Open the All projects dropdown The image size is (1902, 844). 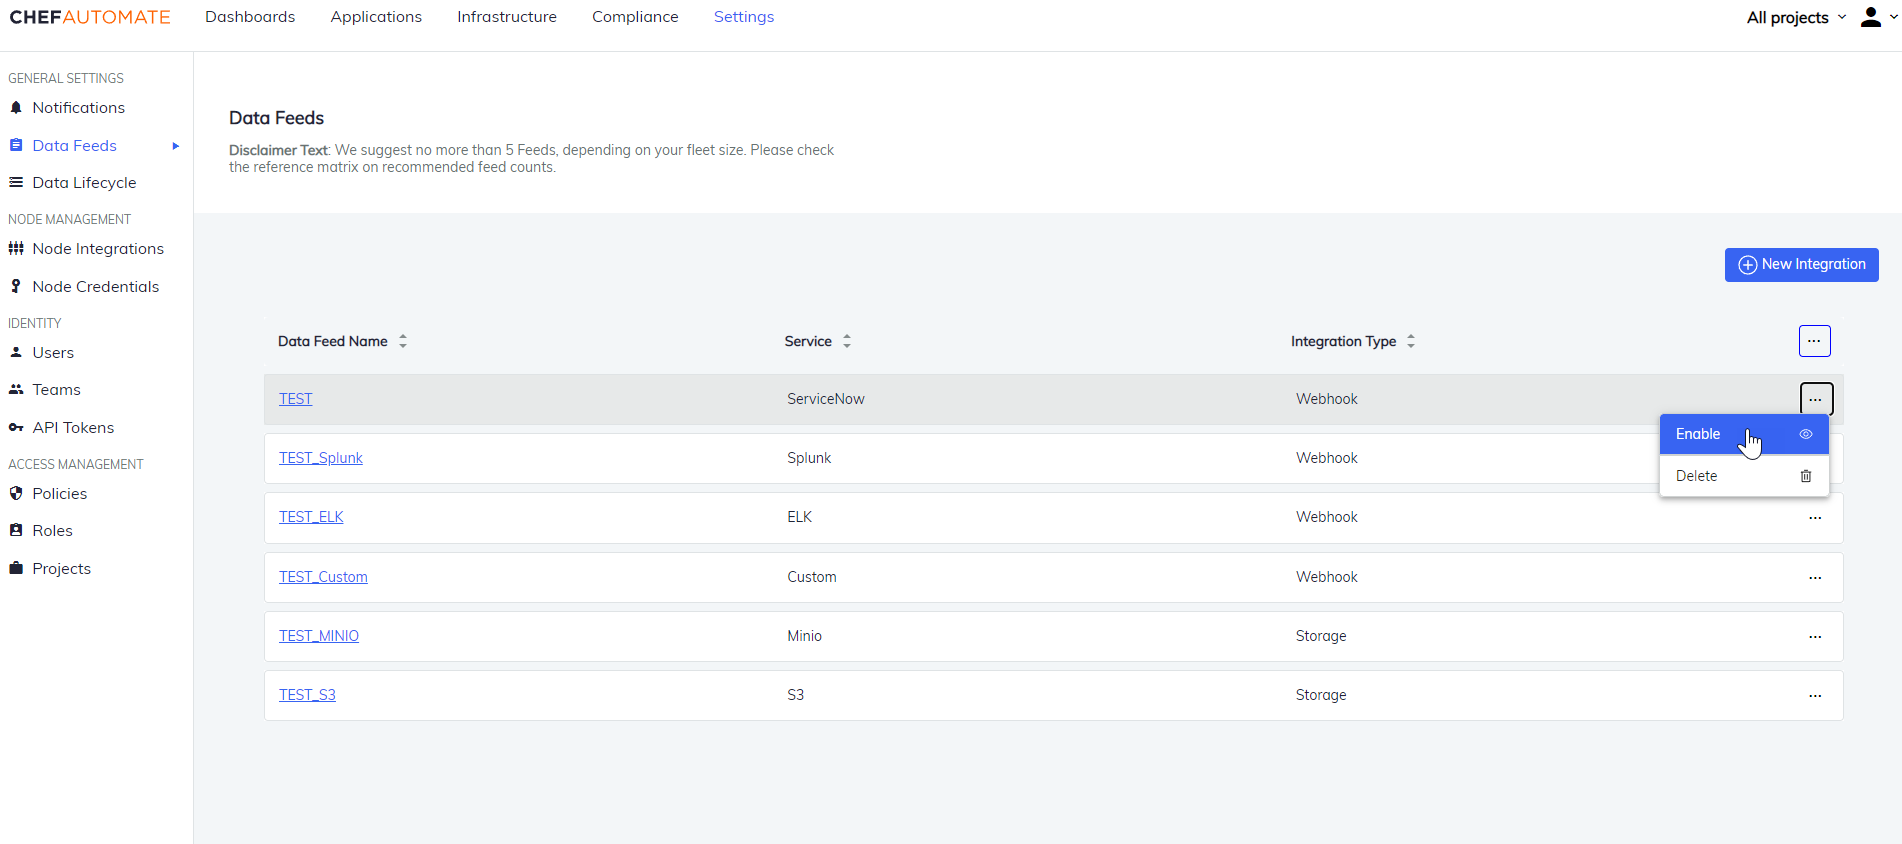click(x=1796, y=17)
